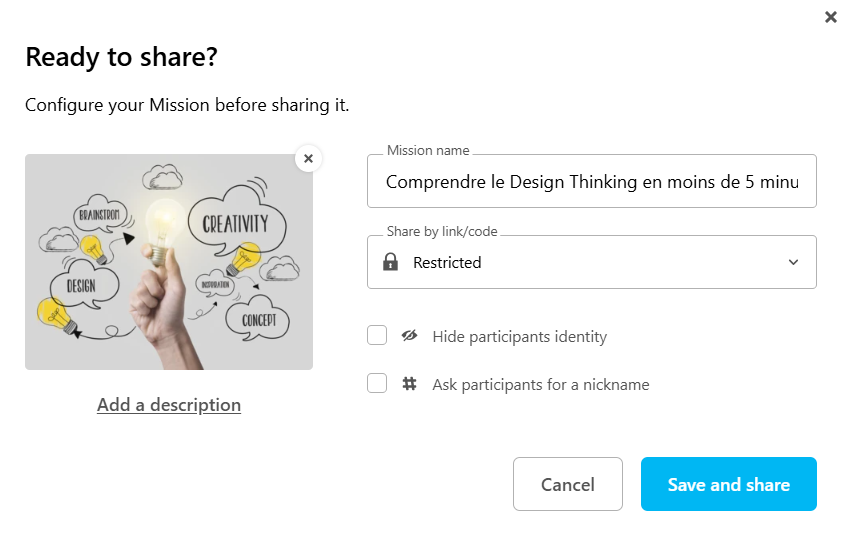Click the 'Mission name' field label
The width and height of the screenshot is (842, 534).
[x=427, y=151]
